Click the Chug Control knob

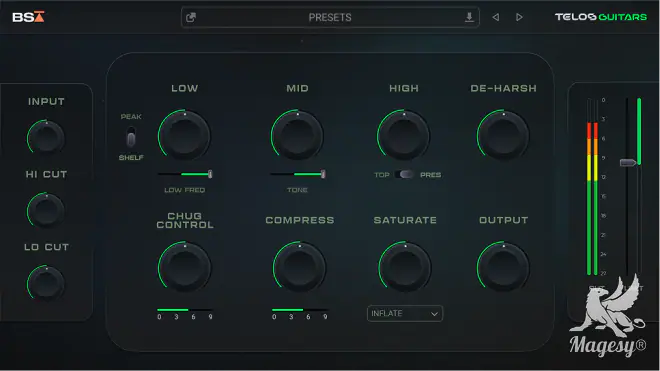184,267
